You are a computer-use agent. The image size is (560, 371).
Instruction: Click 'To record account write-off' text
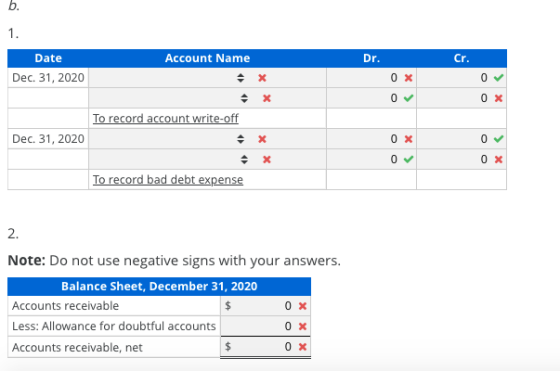[x=166, y=119]
